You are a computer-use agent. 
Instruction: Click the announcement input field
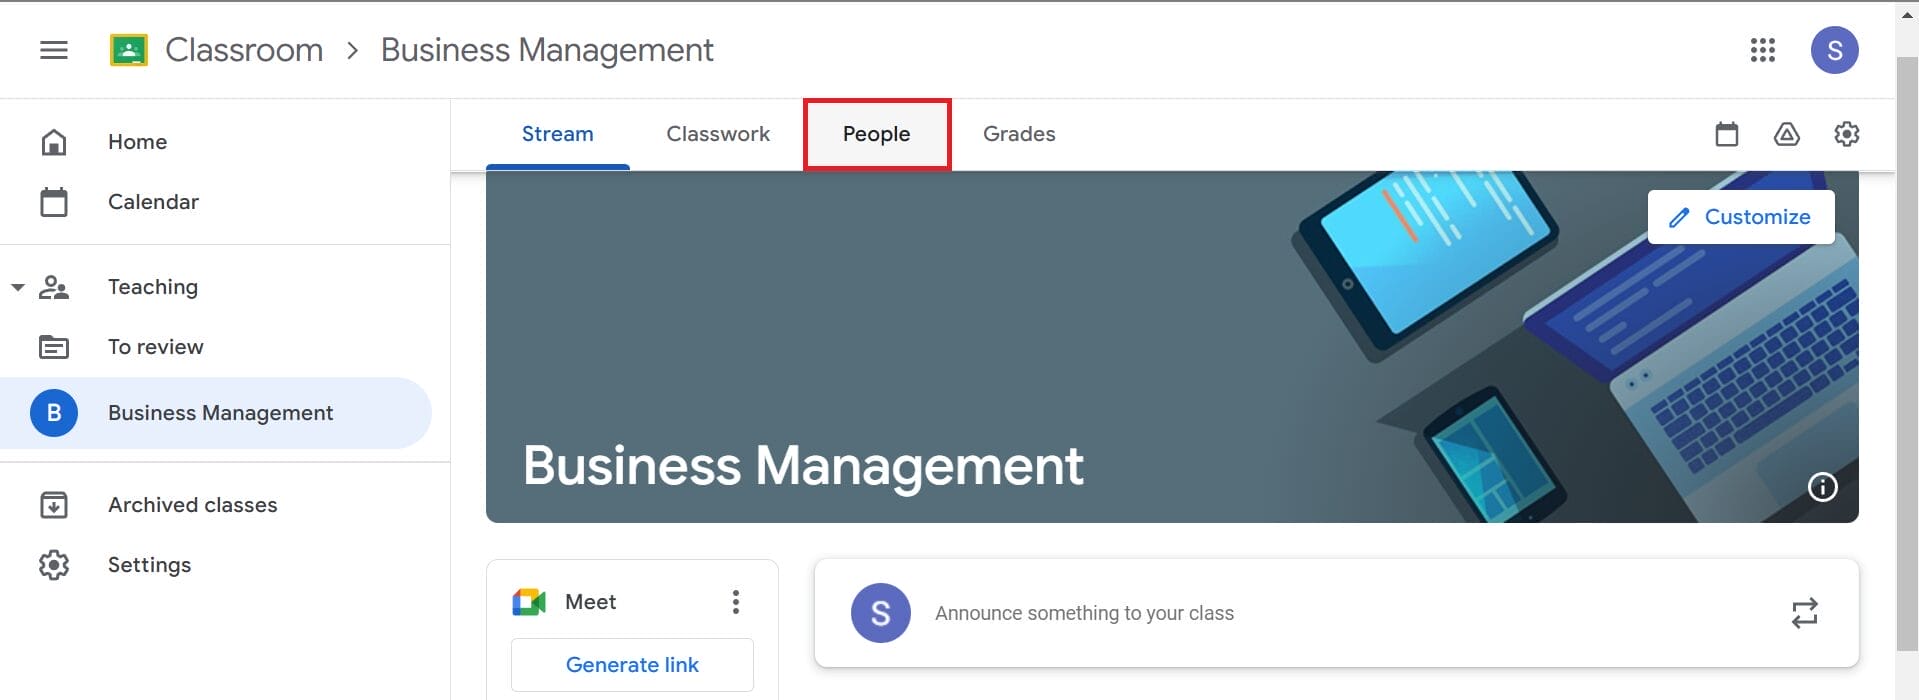click(x=1085, y=613)
